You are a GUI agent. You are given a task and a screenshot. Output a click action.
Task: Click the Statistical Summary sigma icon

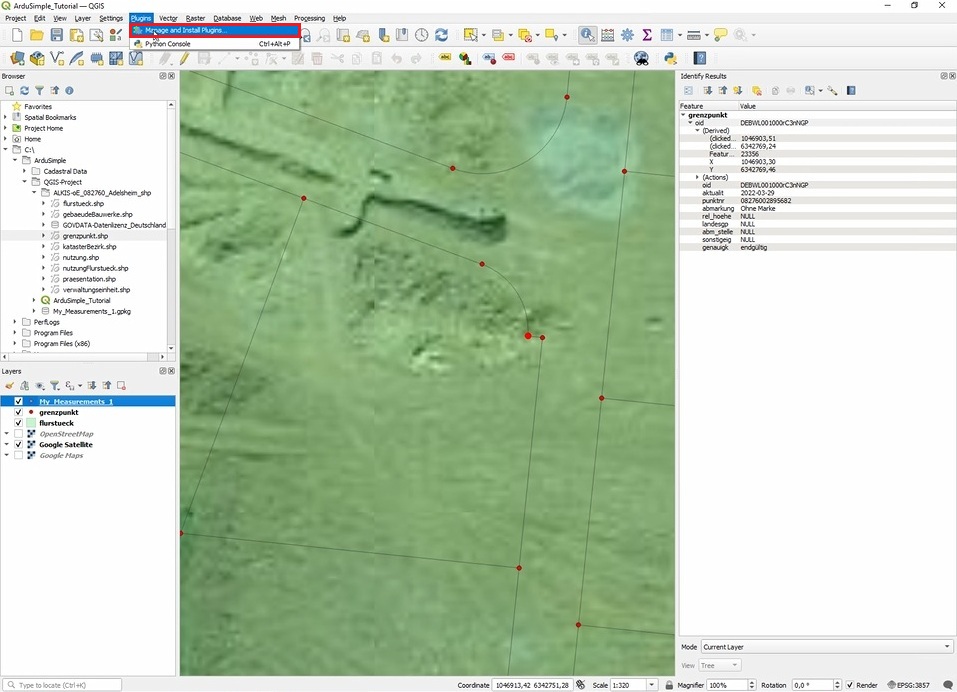click(647, 35)
